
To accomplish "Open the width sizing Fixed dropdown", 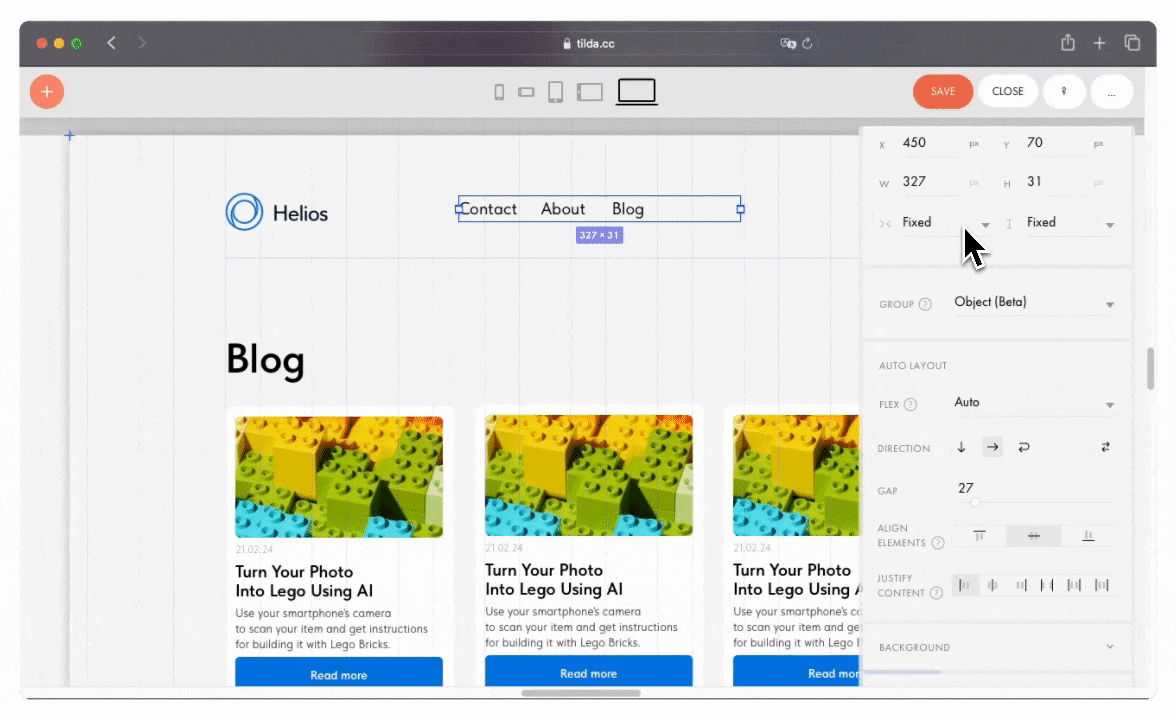I will tap(945, 223).
